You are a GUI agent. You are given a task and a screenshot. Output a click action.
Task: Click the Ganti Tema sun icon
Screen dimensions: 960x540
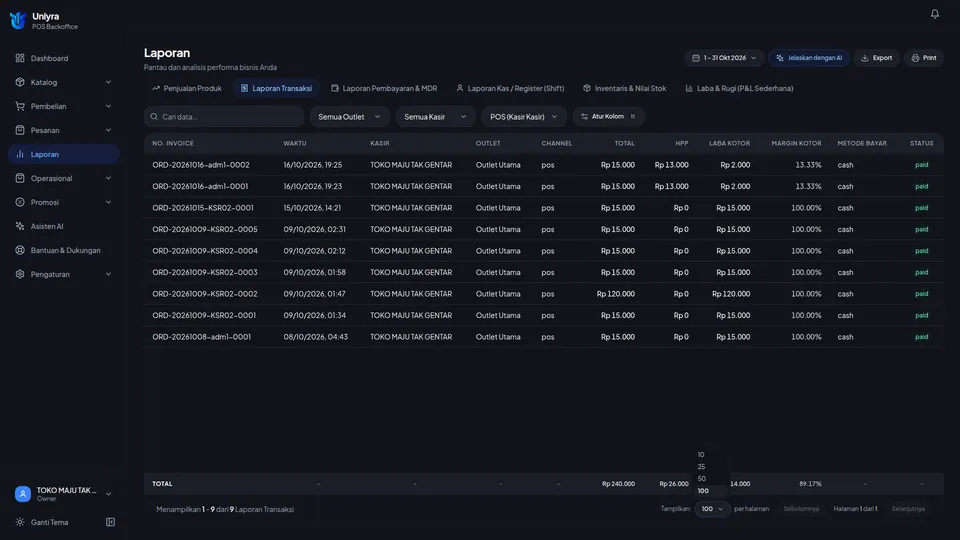point(20,522)
